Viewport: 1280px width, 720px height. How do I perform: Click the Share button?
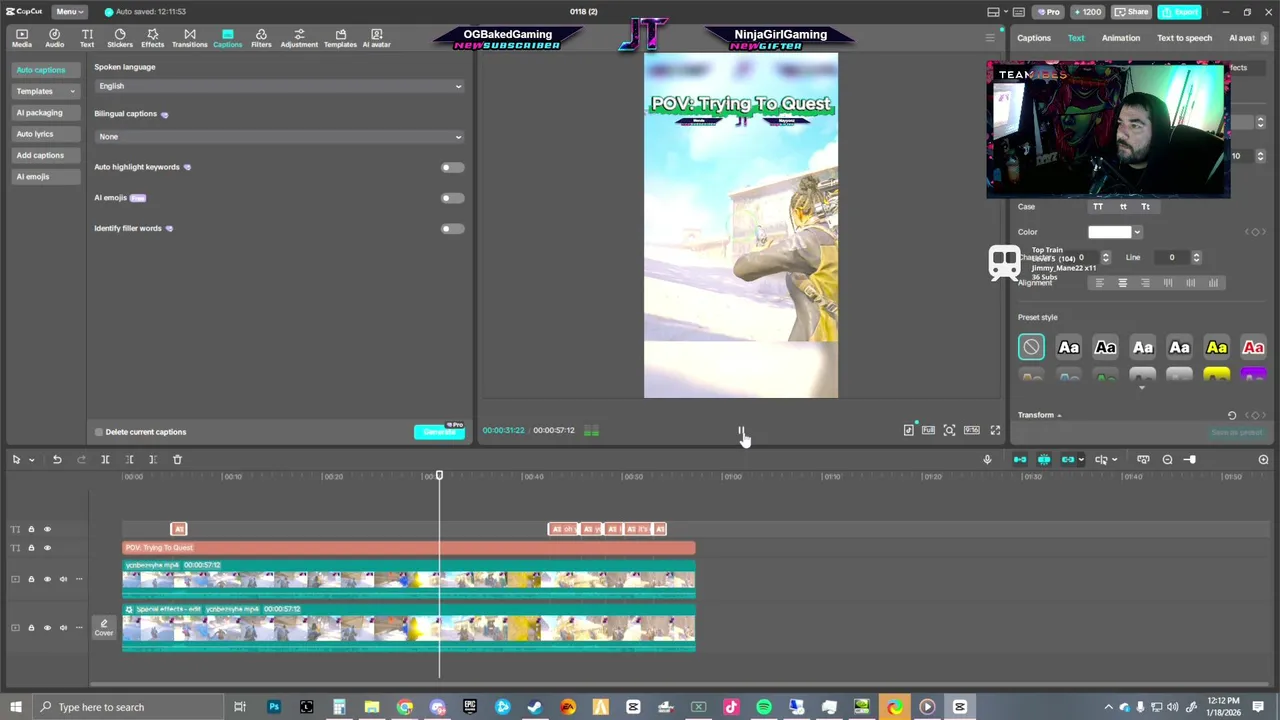point(1131,12)
